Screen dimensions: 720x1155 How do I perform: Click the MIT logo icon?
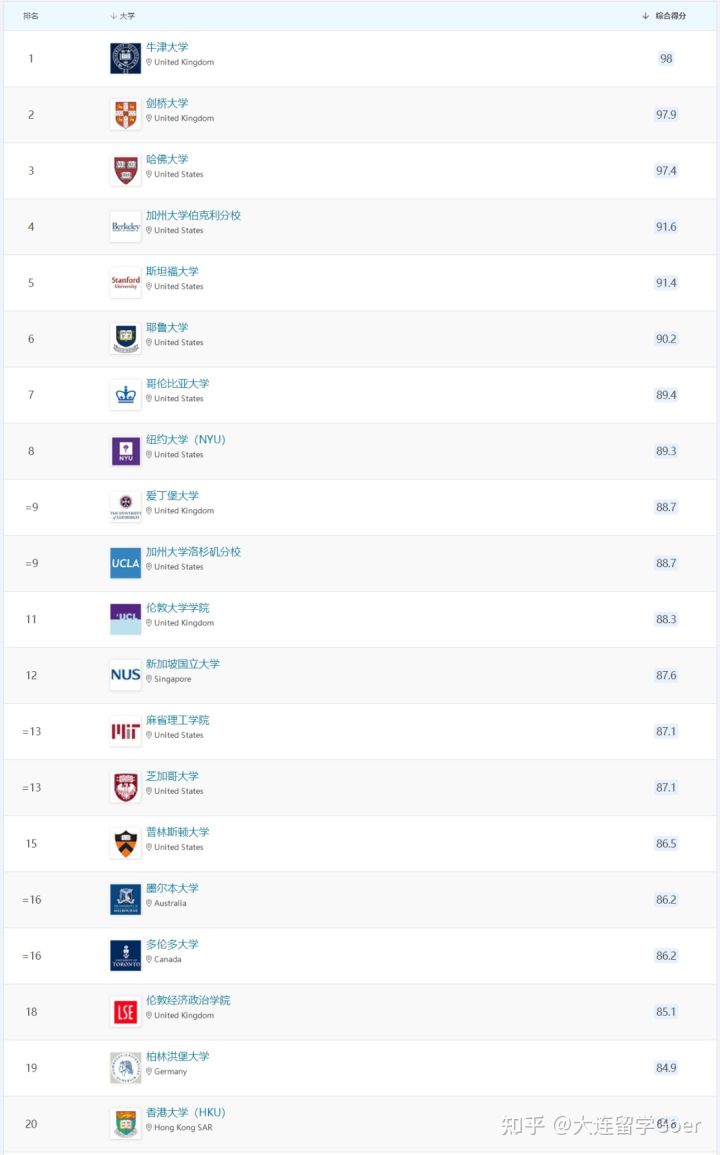click(x=125, y=731)
